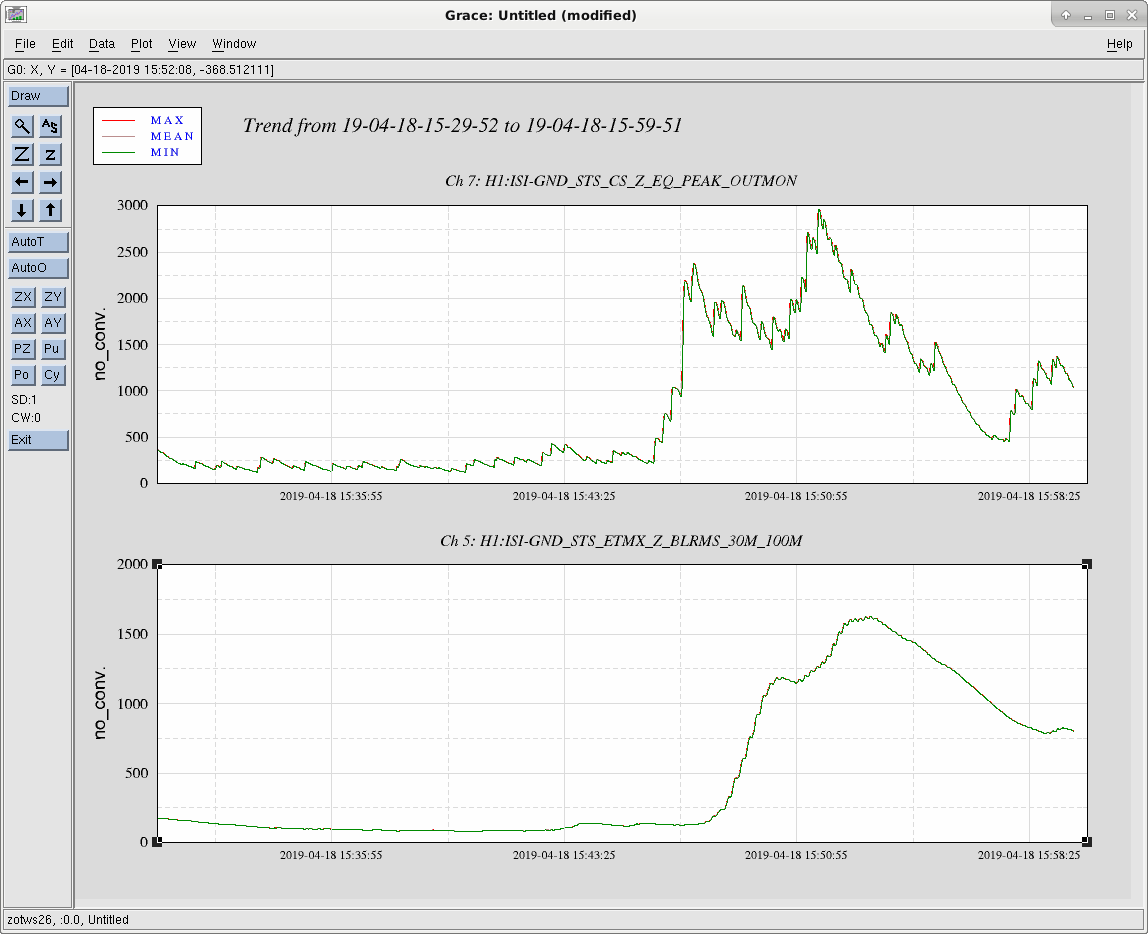
Task: Click the CW:0 indicator
Action: tap(26, 418)
